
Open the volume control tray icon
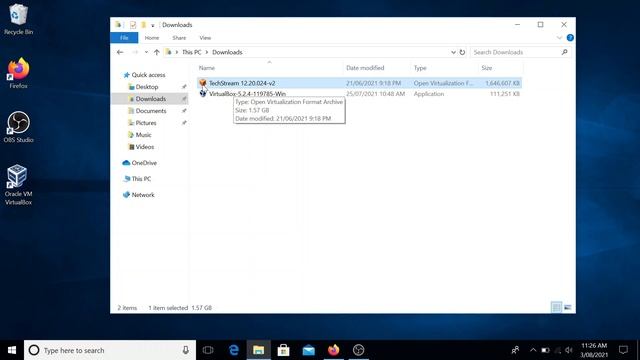click(569, 350)
